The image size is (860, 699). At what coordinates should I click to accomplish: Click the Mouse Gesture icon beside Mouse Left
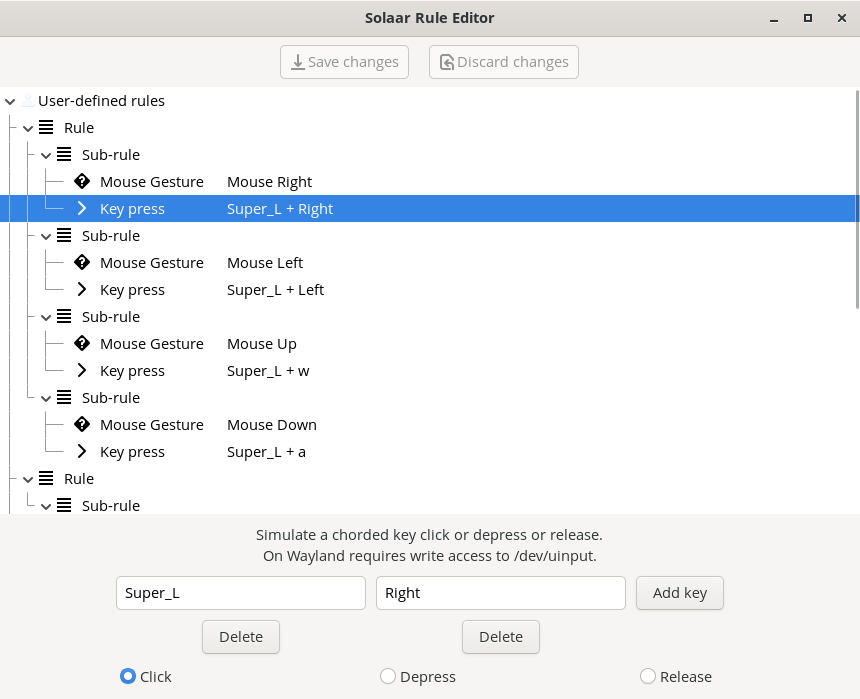(x=82, y=263)
